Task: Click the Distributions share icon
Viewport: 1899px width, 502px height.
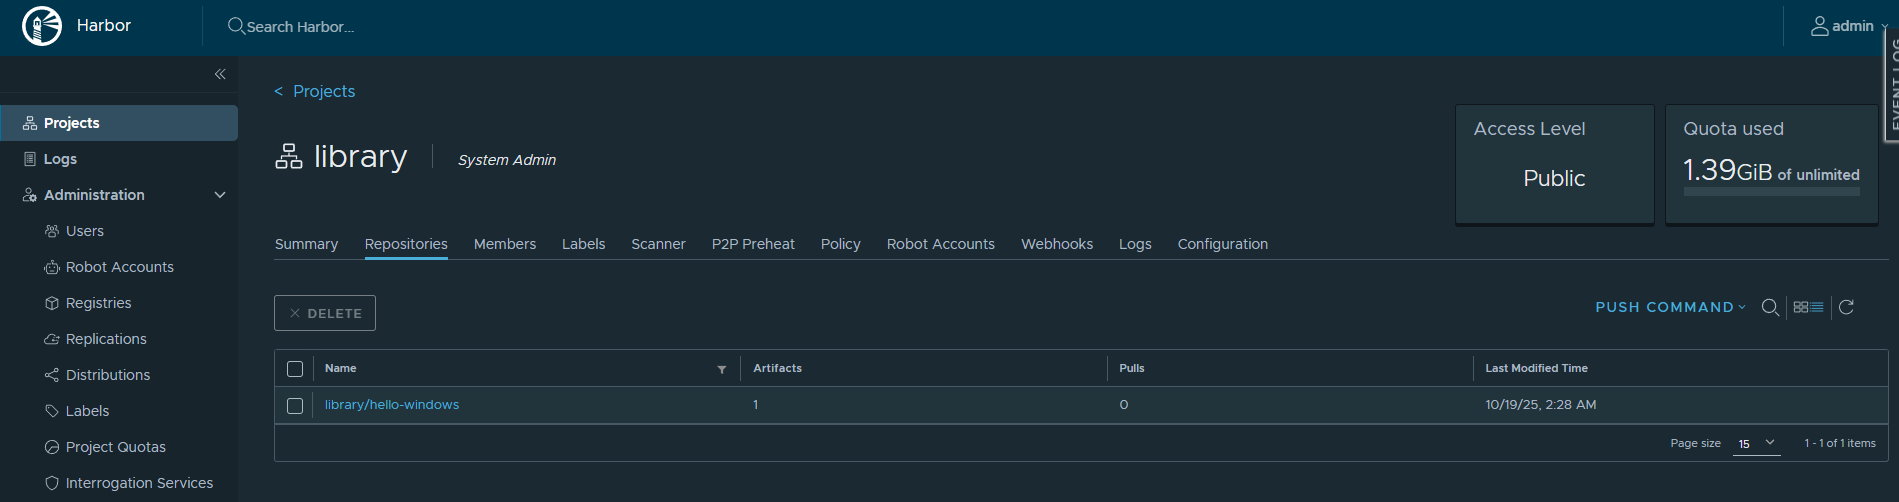Action: coord(52,375)
